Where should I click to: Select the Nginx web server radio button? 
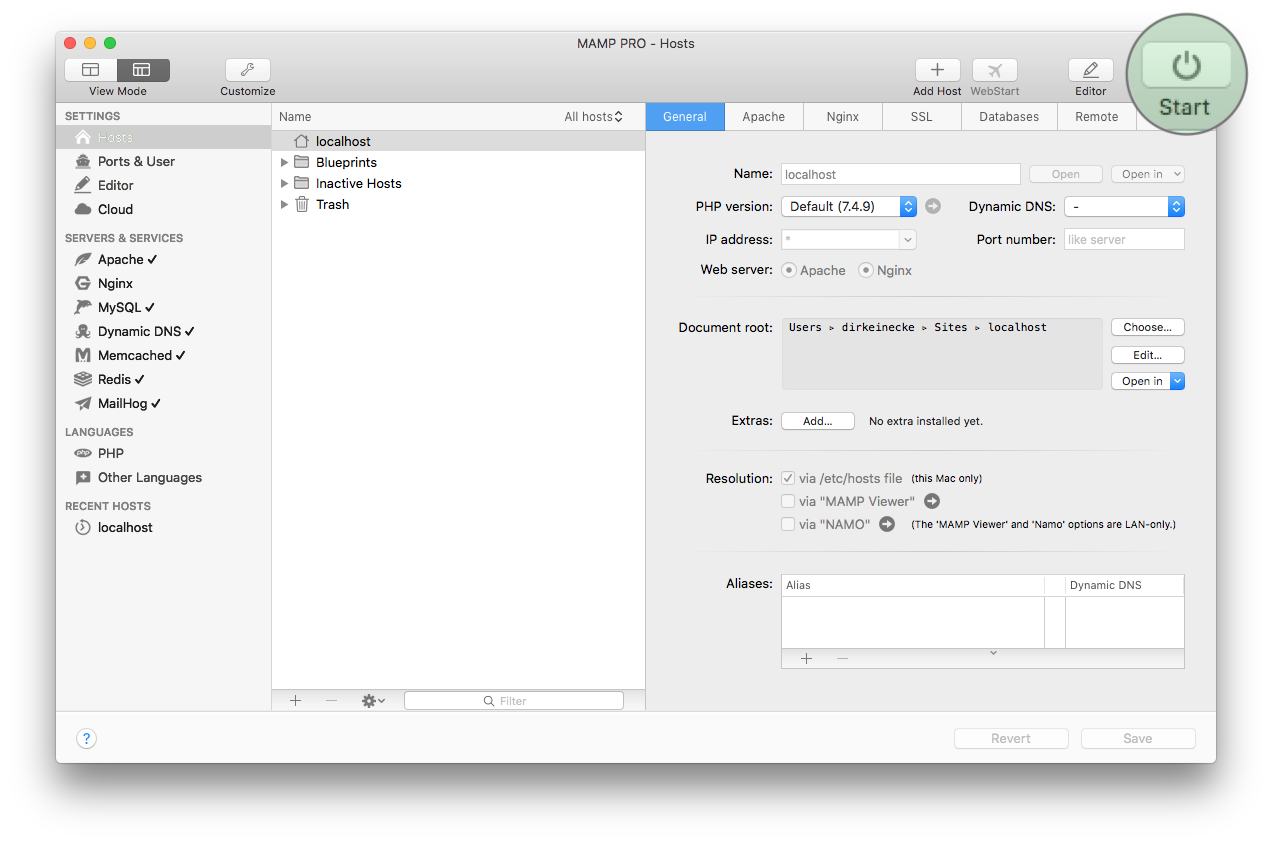point(866,270)
